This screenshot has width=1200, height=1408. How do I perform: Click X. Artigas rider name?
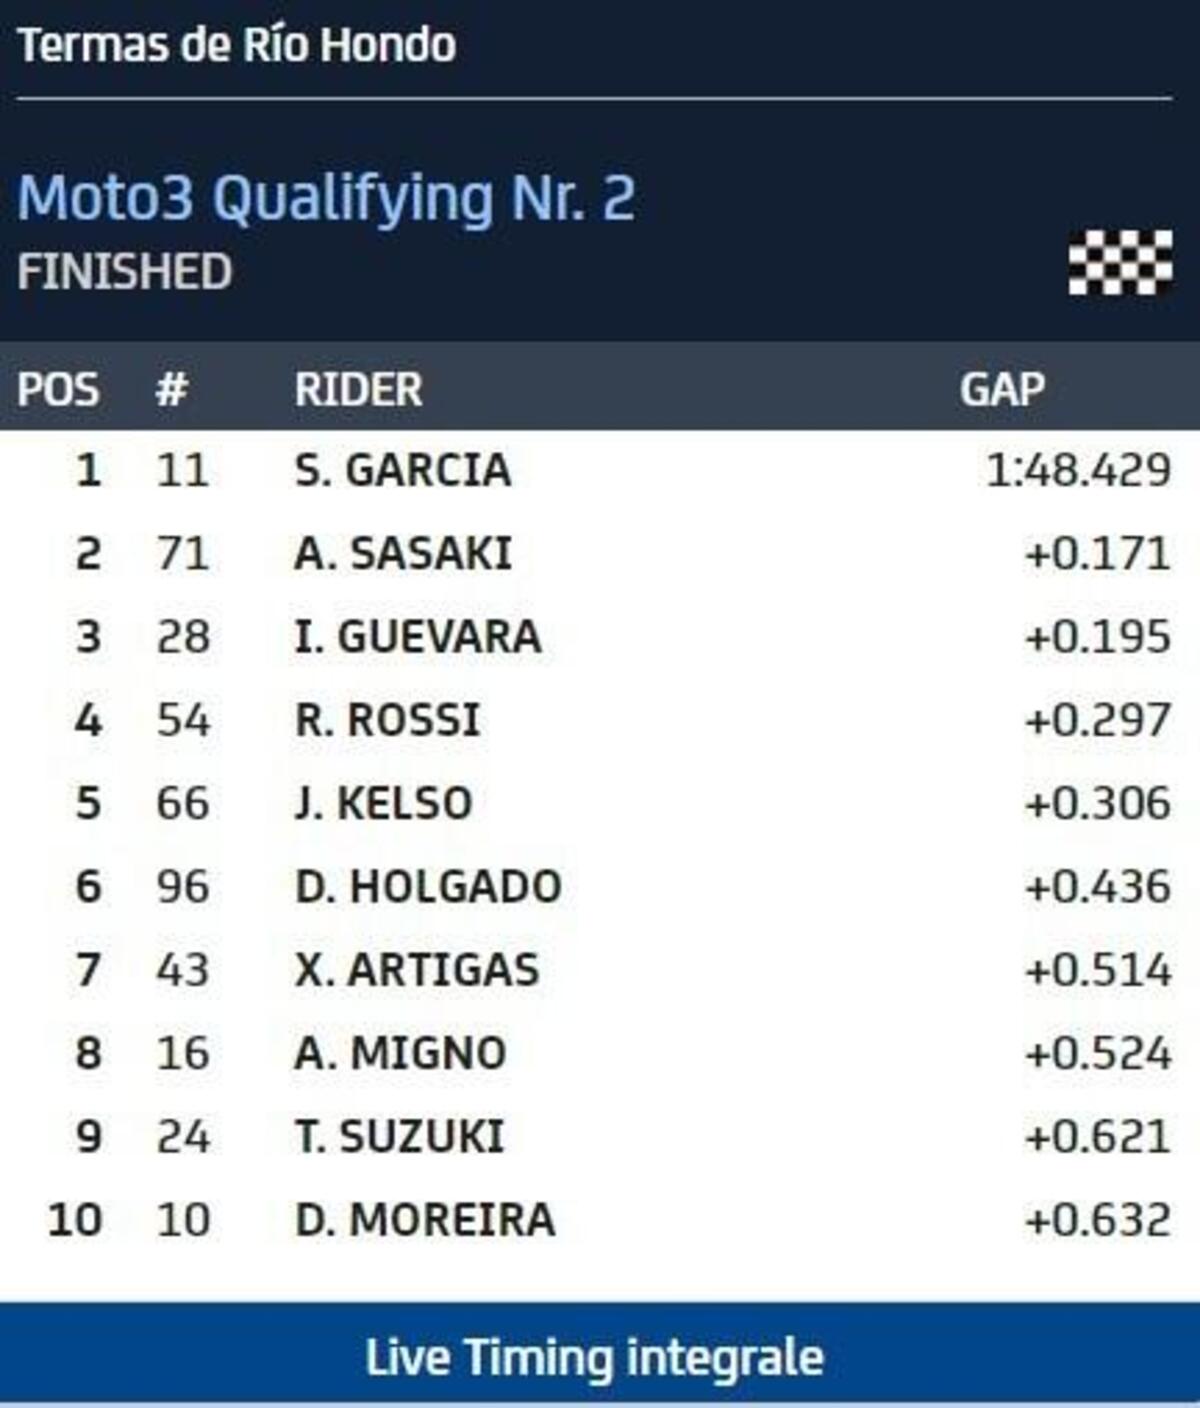click(x=416, y=970)
